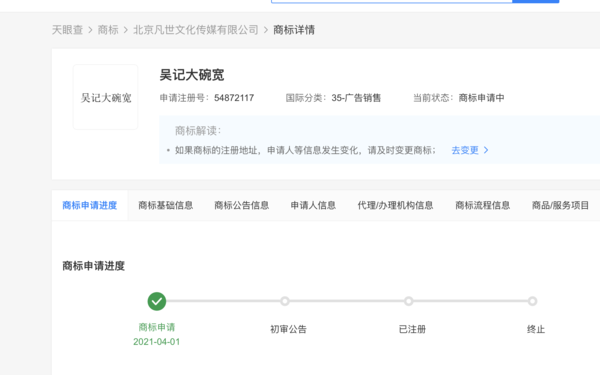Open the 商标公告信息 tab
This screenshot has height=375, width=600.
click(x=241, y=205)
